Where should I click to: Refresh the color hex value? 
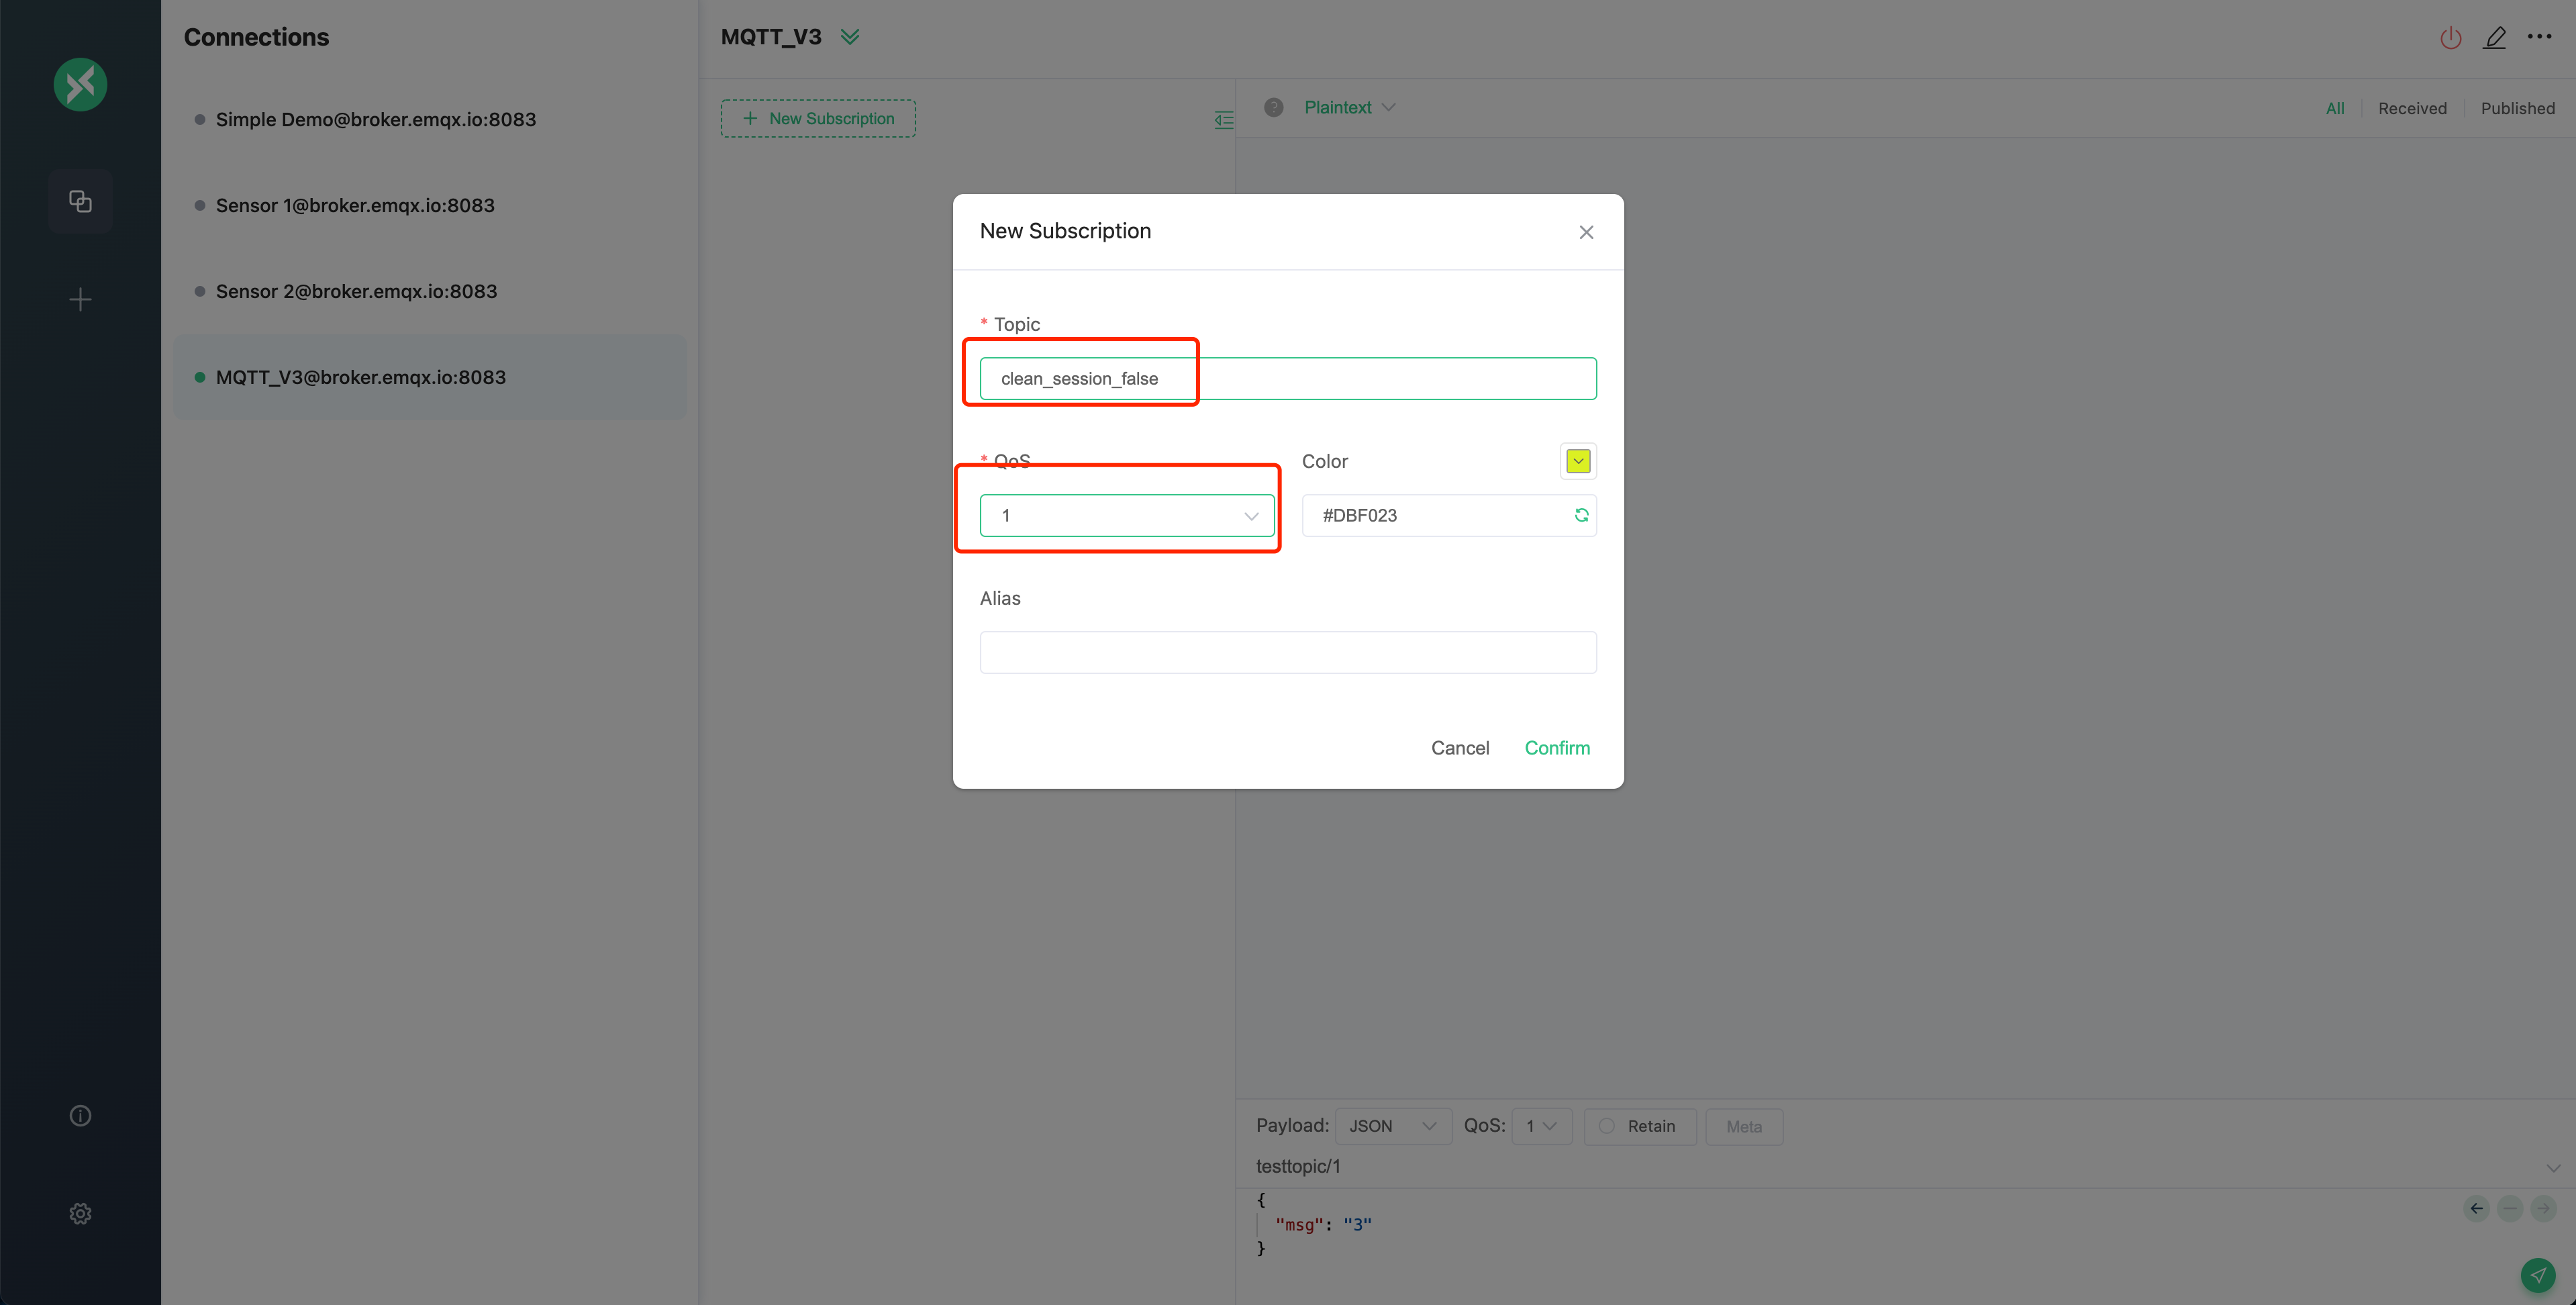[1580, 514]
